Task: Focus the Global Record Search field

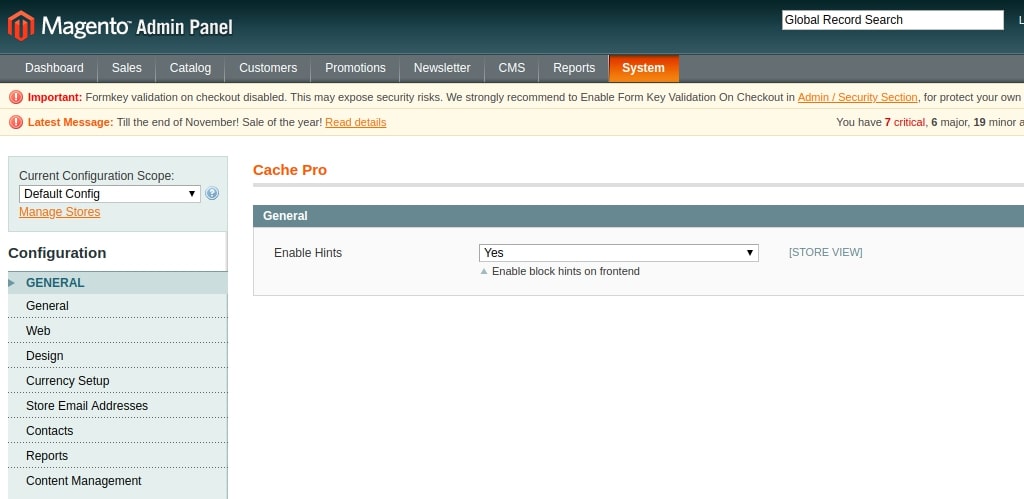Action: click(x=893, y=20)
